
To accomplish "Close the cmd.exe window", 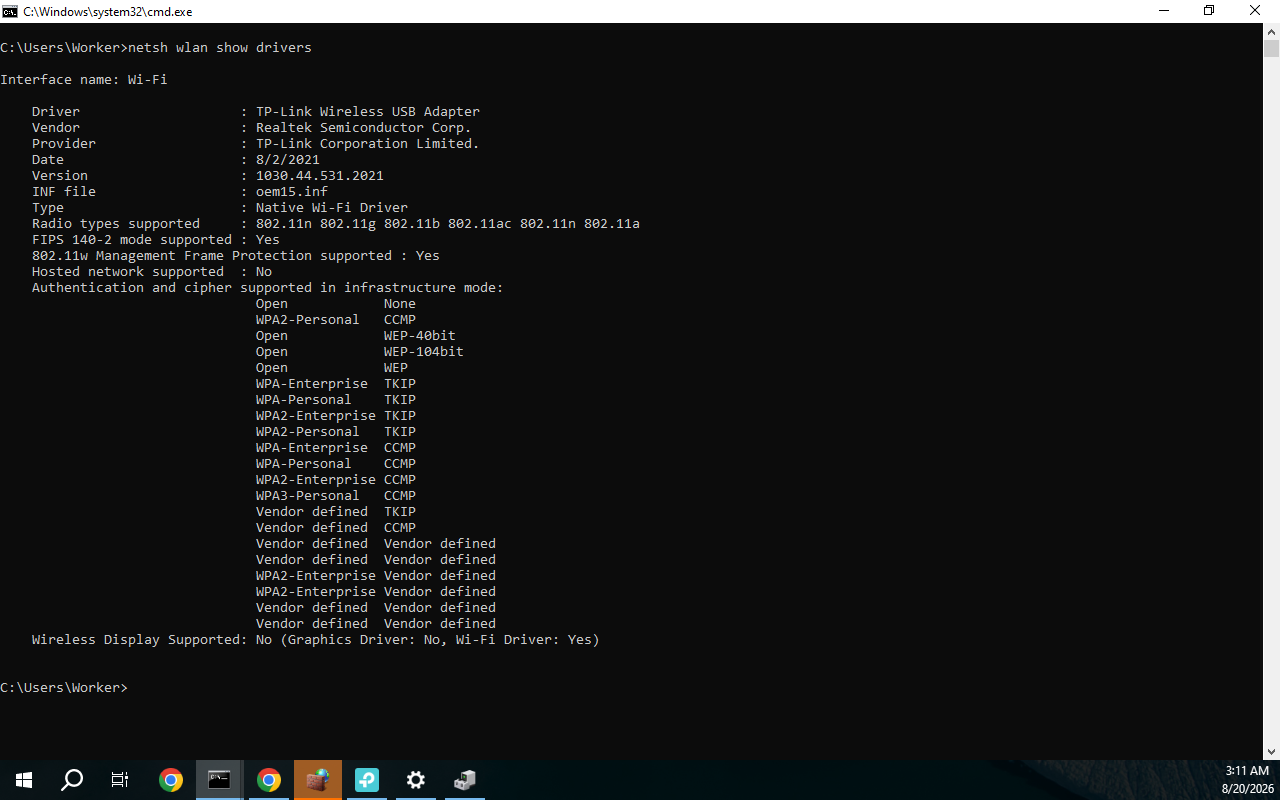I will (1255, 11).
